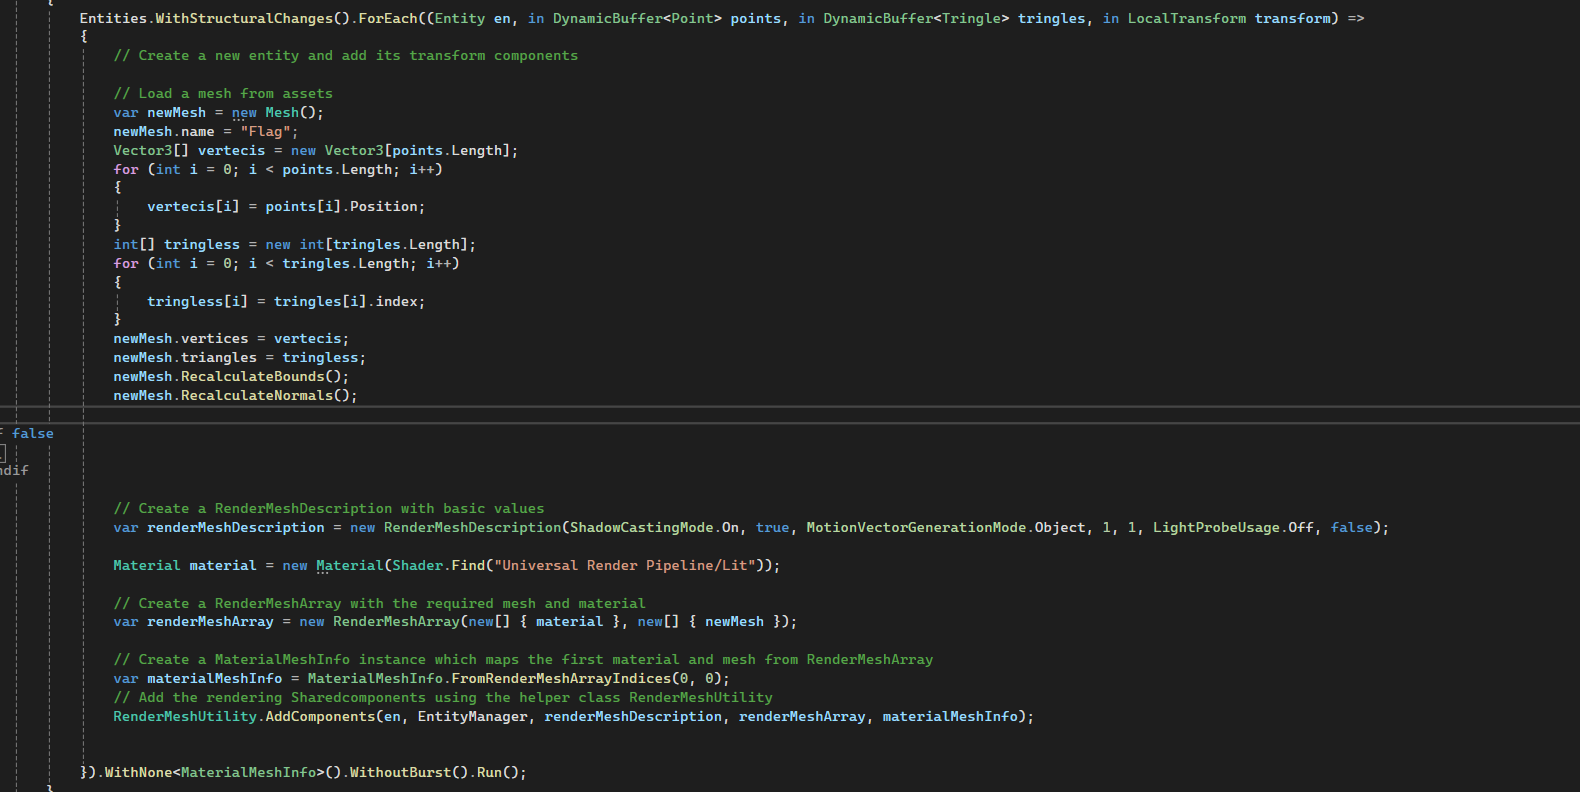Viewport: 1580px width, 792px height.
Task: Click the 'Create a RenderMeshDescription' comment
Action: tap(329, 509)
